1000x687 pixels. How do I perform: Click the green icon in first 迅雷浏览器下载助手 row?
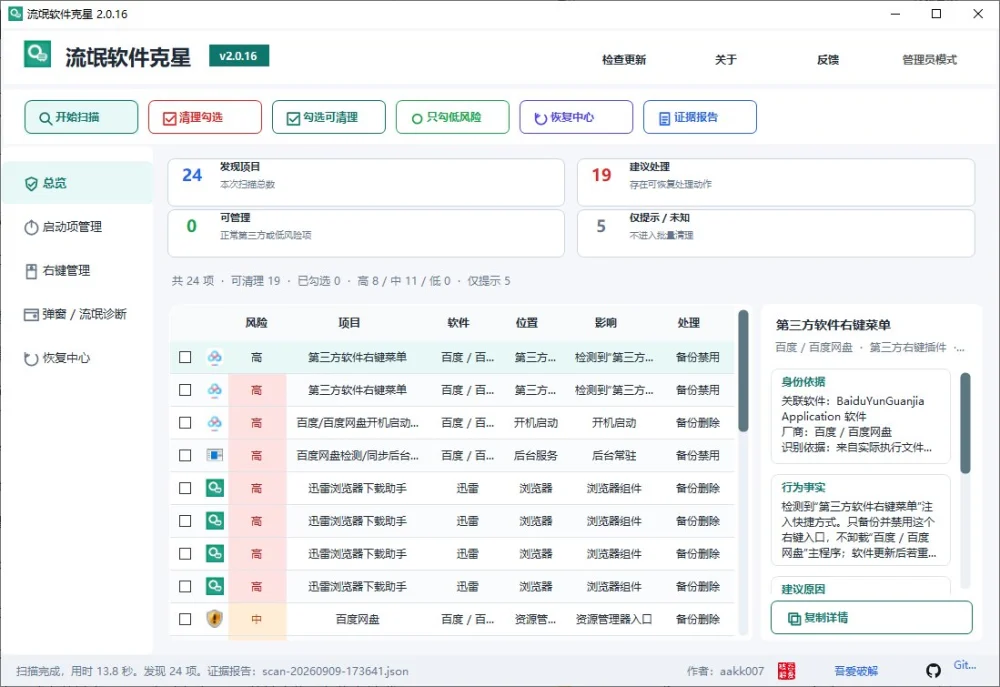point(215,488)
